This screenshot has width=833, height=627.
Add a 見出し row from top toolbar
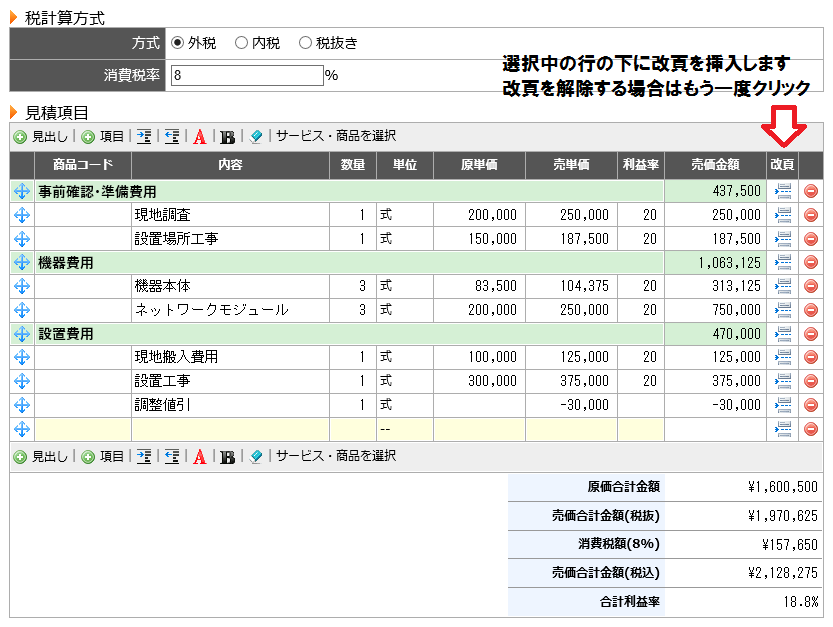pyautogui.click(x=41, y=137)
